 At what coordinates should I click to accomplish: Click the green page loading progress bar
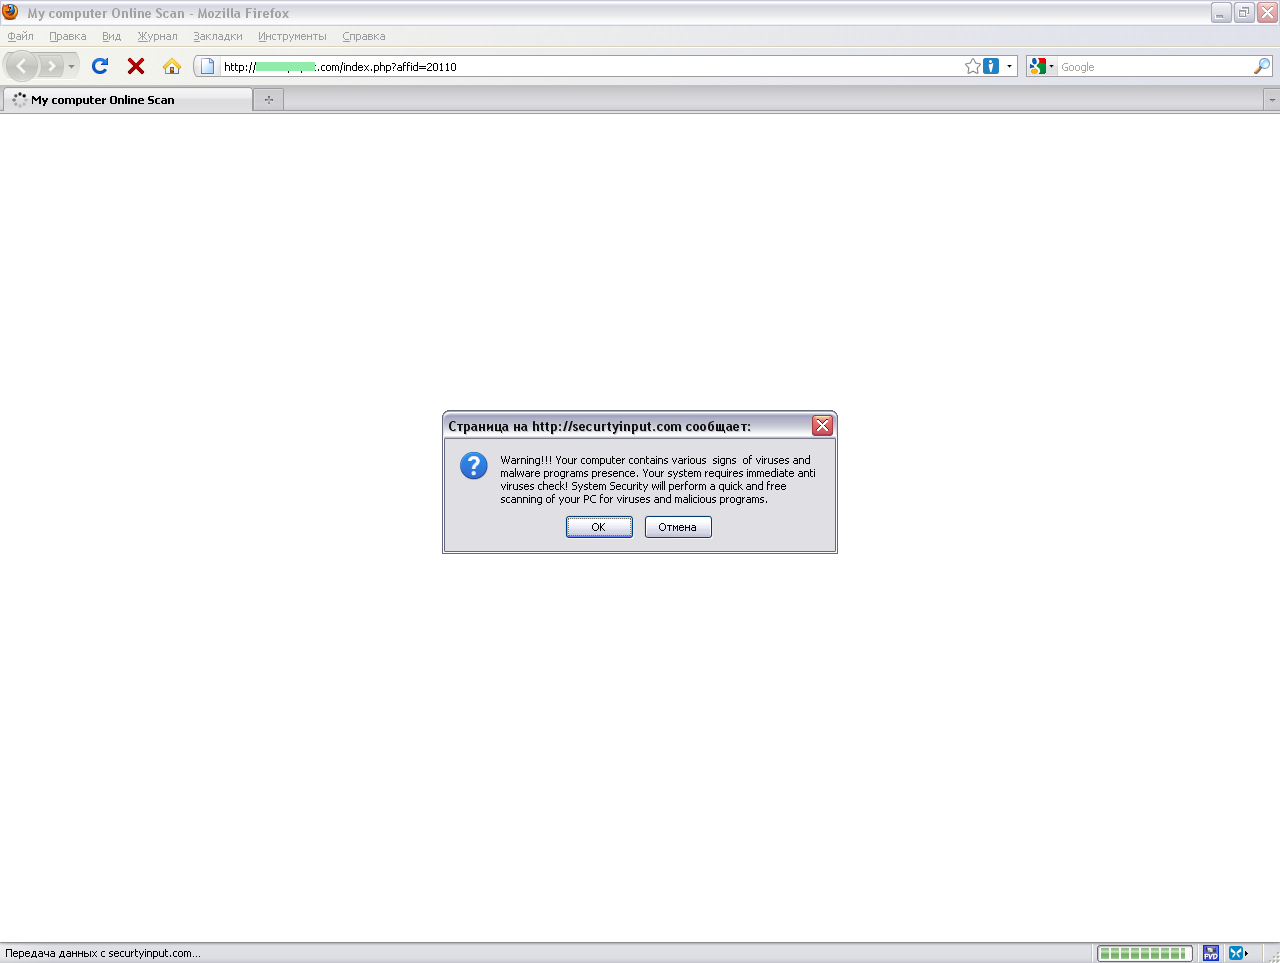pyautogui.click(x=1145, y=953)
